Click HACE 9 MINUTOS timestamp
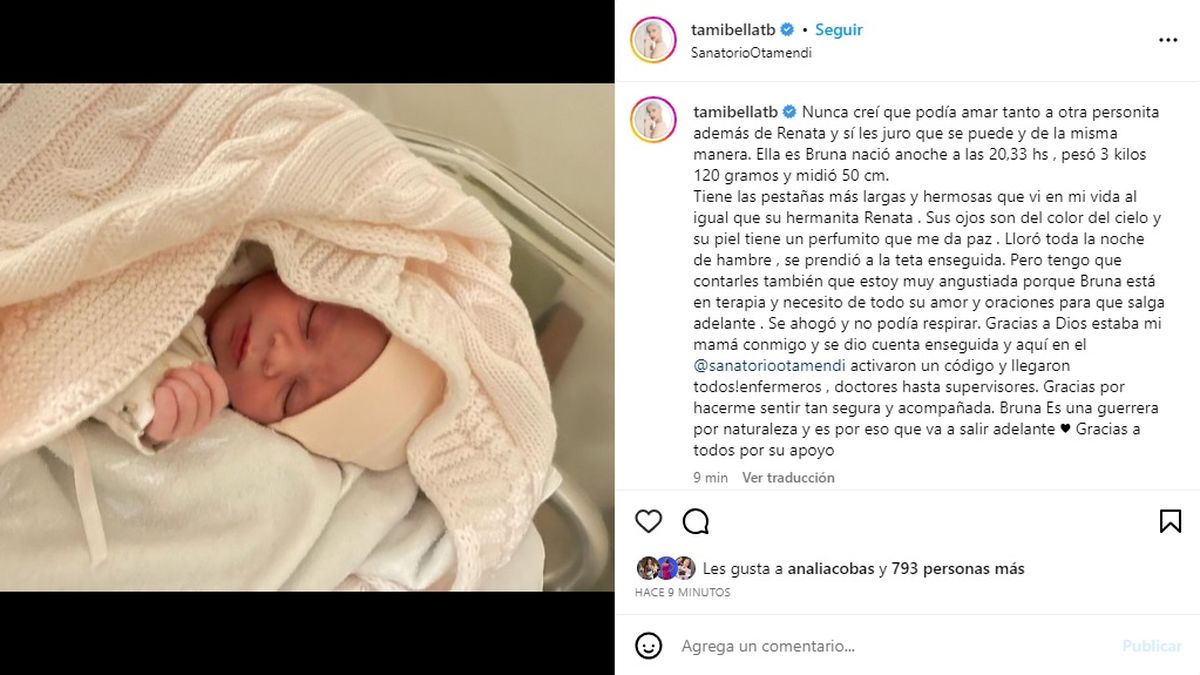The image size is (1200, 675). coord(683,593)
